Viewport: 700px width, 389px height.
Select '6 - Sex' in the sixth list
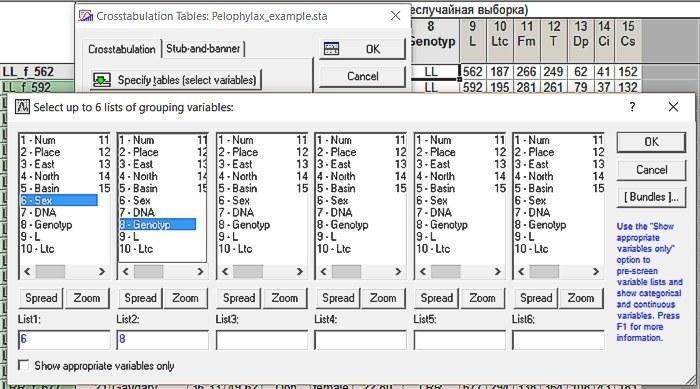coord(530,201)
